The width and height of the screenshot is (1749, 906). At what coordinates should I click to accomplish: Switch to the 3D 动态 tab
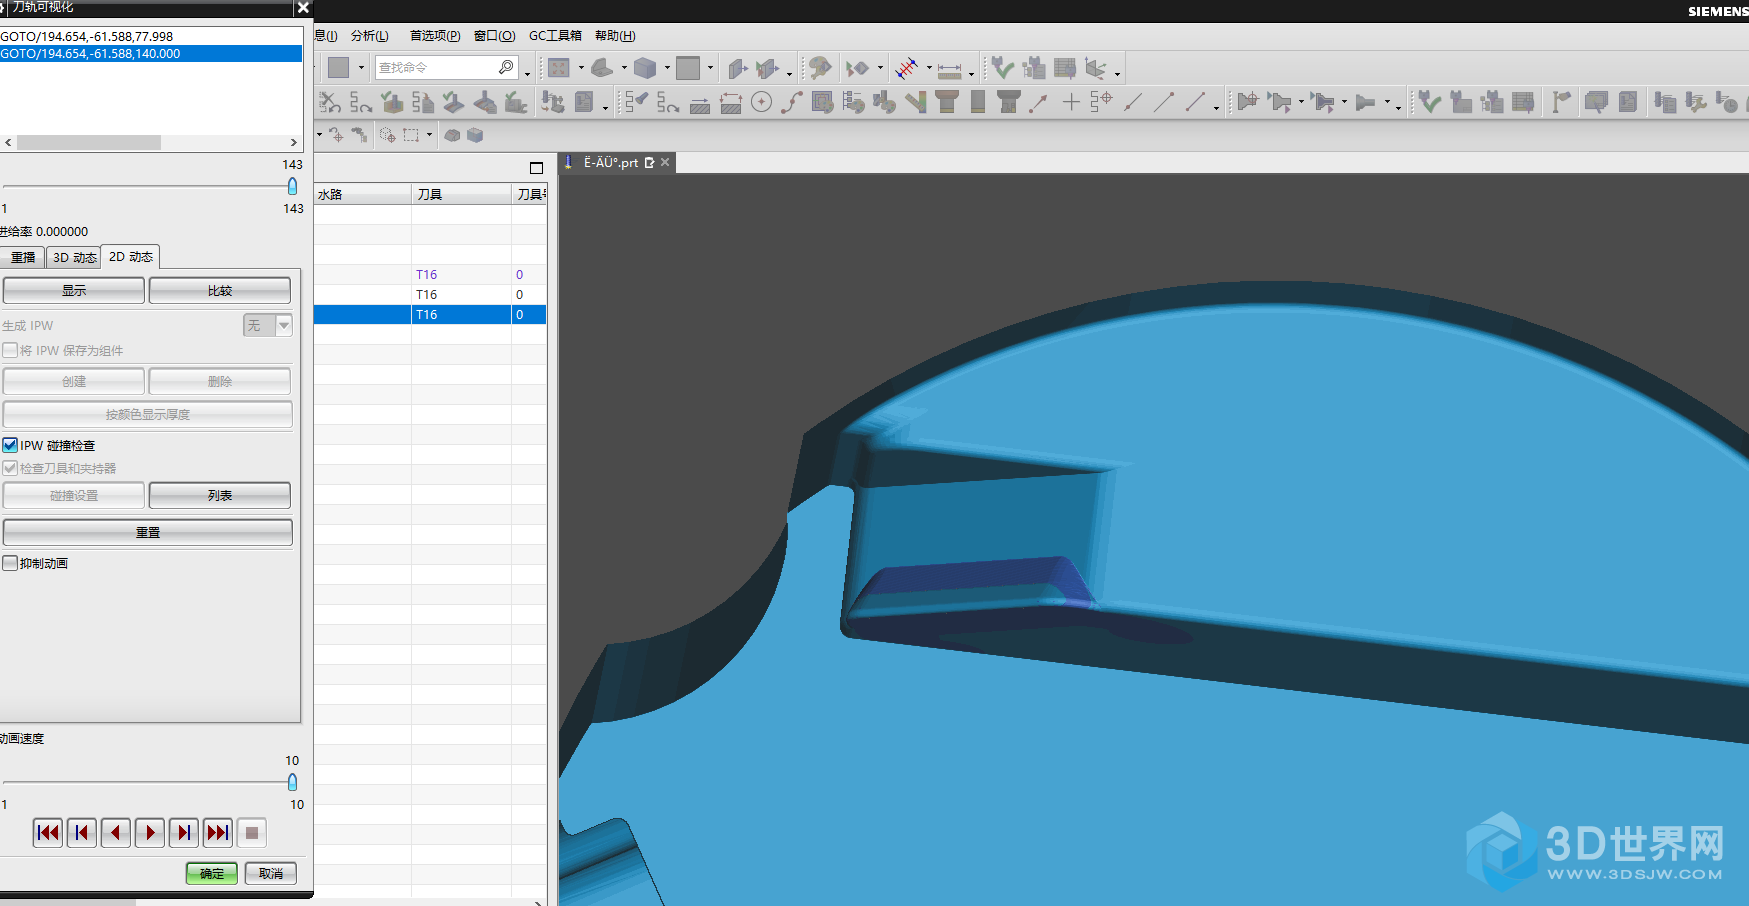pyautogui.click(x=74, y=257)
